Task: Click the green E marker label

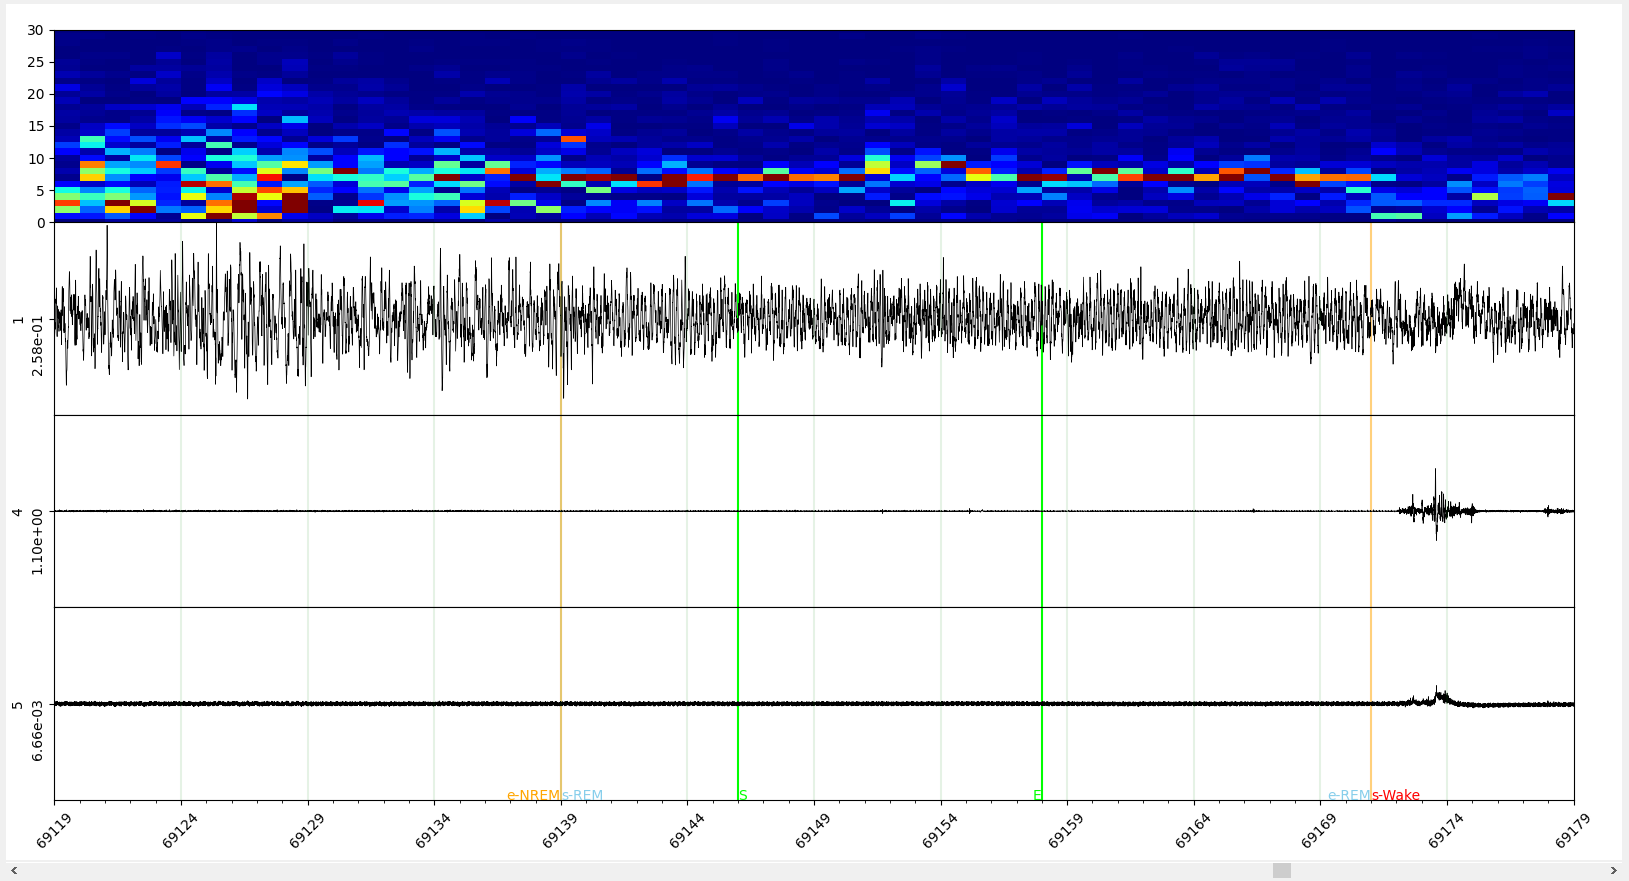Action: click(x=1037, y=796)
